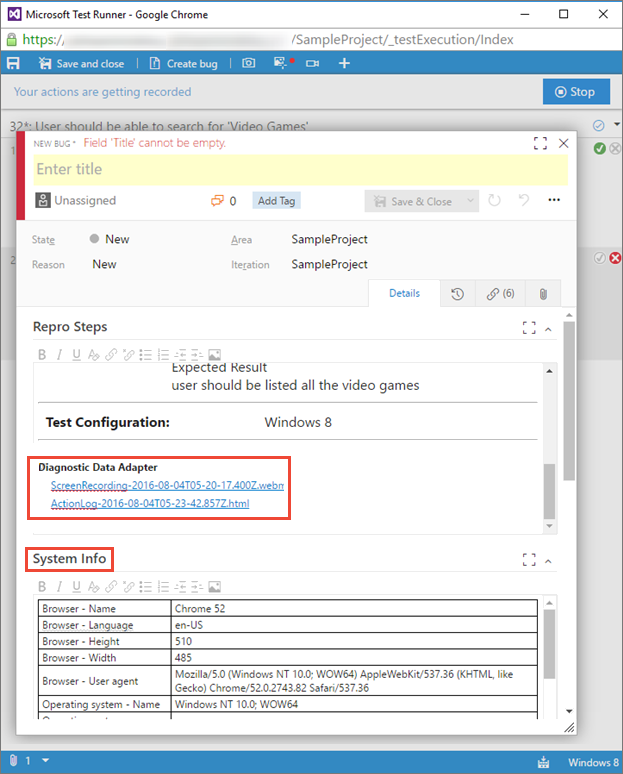Click the refresh work item icon
623x774 pixels.
coord(494,200)
